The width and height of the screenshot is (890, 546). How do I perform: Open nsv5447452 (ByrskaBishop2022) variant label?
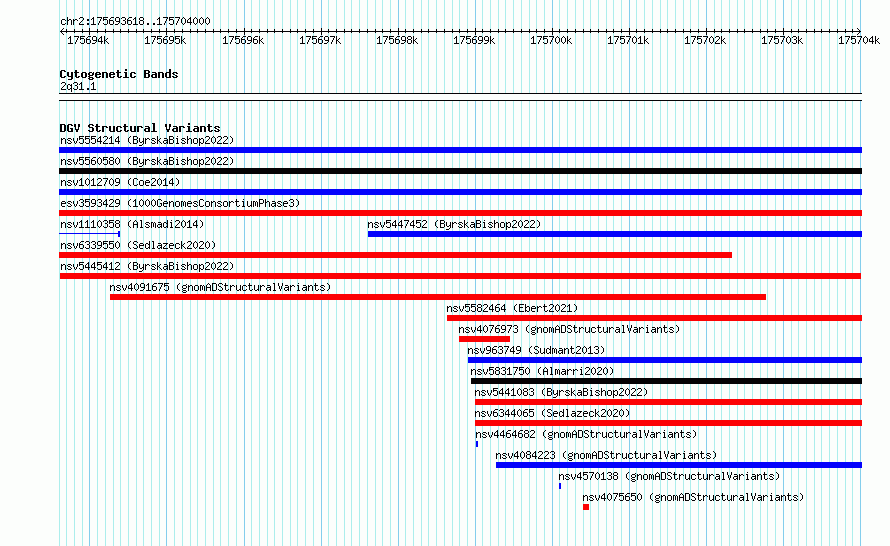[454, 224]
